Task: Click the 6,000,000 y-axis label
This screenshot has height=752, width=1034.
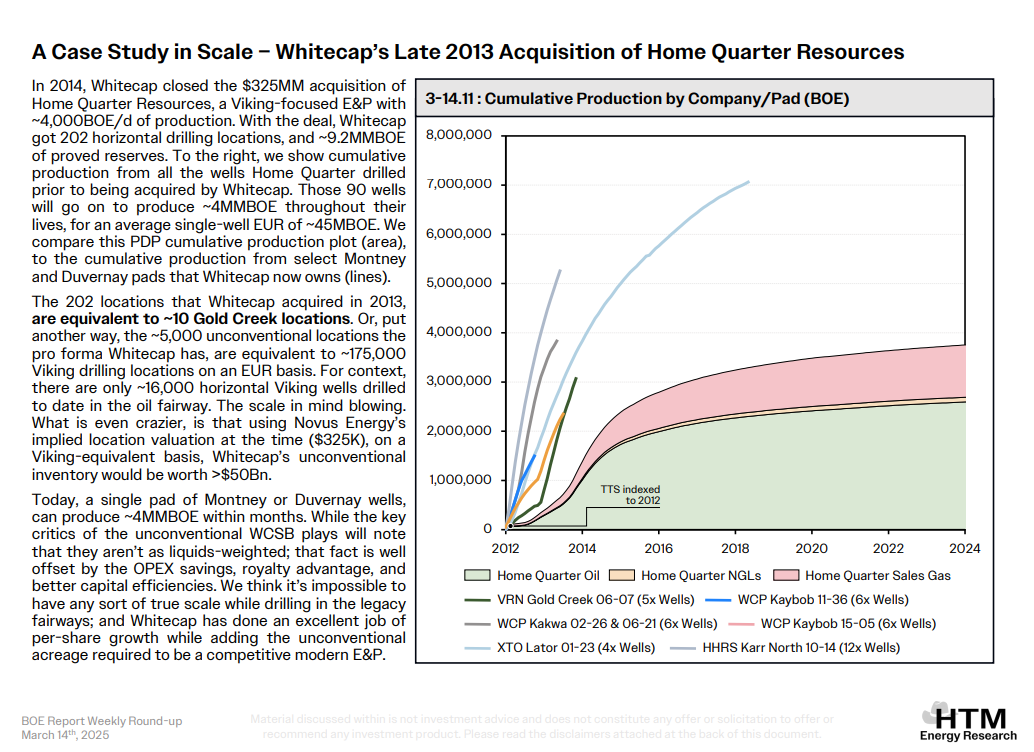Action: pyautogui.click(x=459, y=234)
